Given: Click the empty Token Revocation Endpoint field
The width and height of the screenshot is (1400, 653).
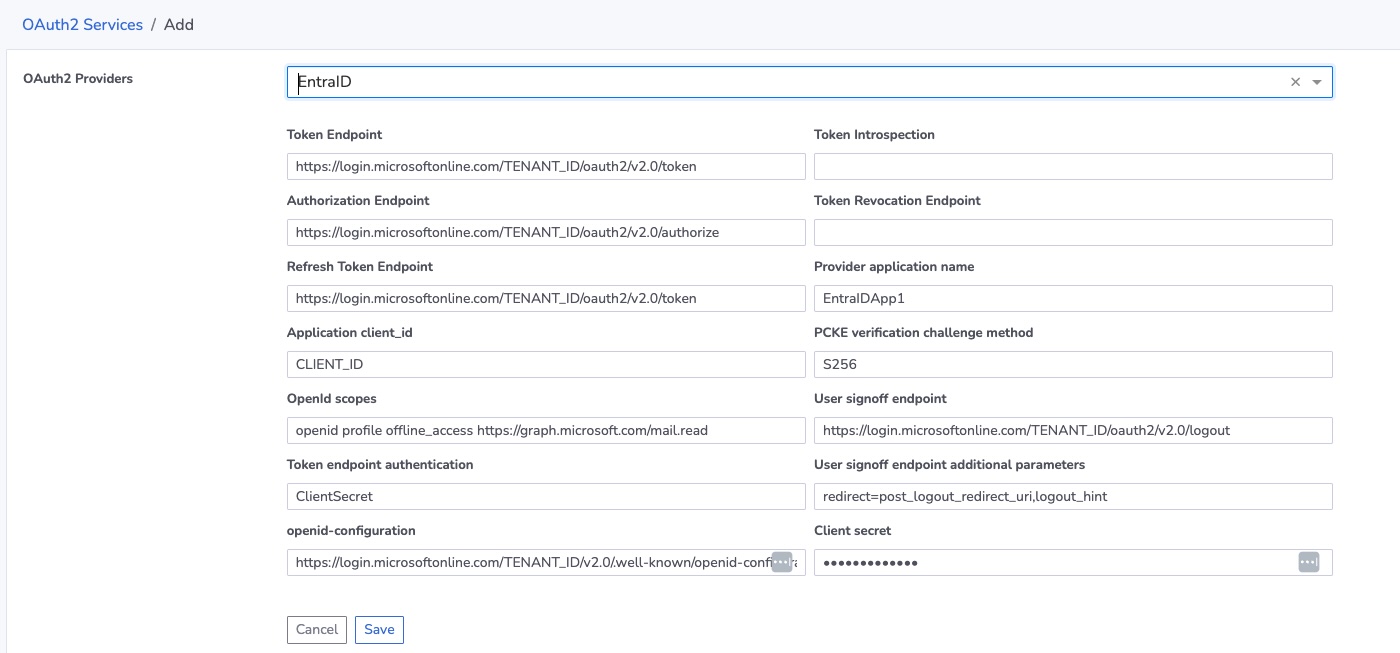Looking at the screenshot, I should 1072,232.
